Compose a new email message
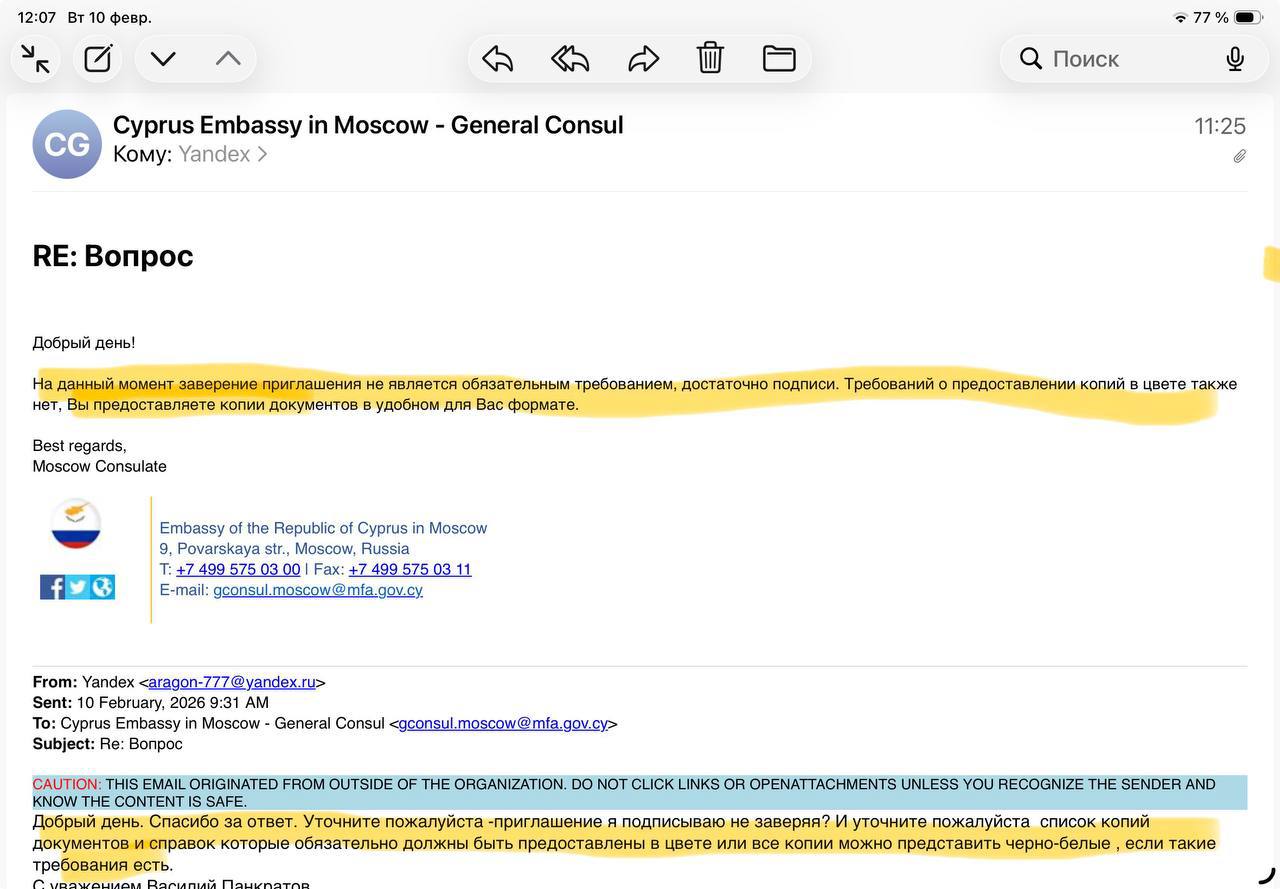Image resolution: width=1280 pixels, height=889 pixels. pyautogui.click(x=98, y=59)
